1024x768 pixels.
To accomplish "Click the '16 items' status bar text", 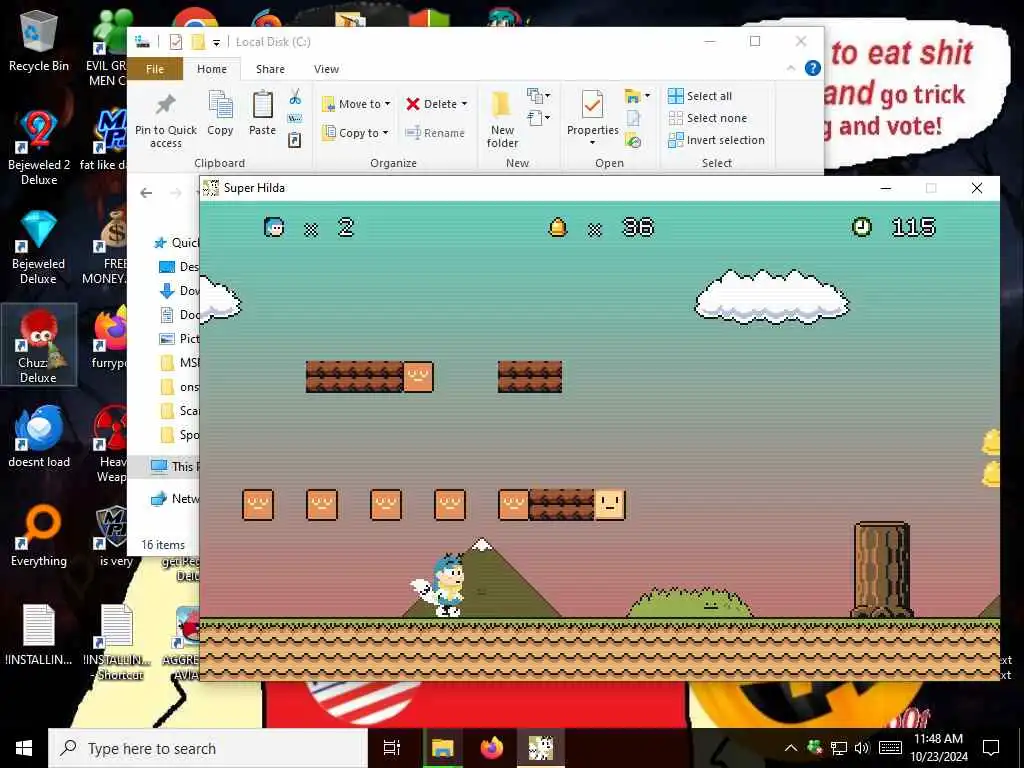I will pos(163,545).
